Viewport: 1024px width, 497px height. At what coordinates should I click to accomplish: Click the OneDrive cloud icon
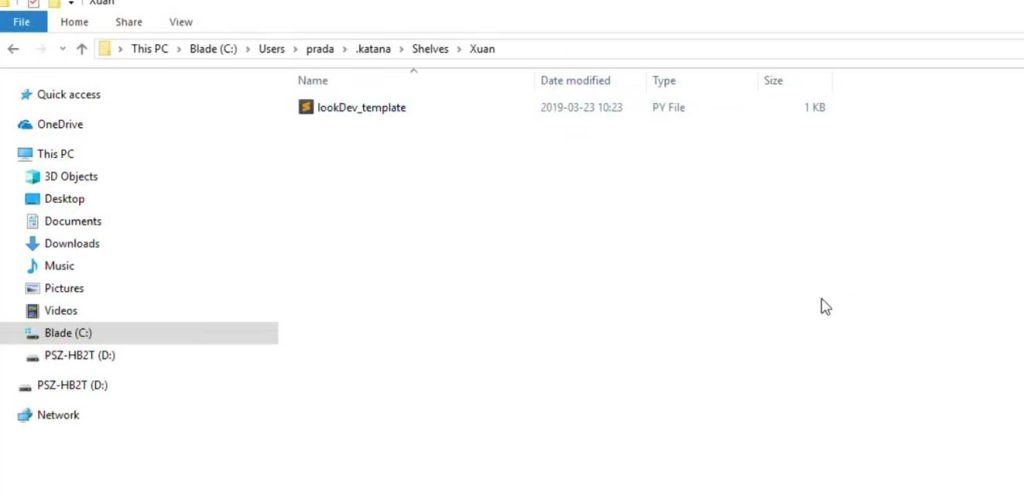[26, 125]
